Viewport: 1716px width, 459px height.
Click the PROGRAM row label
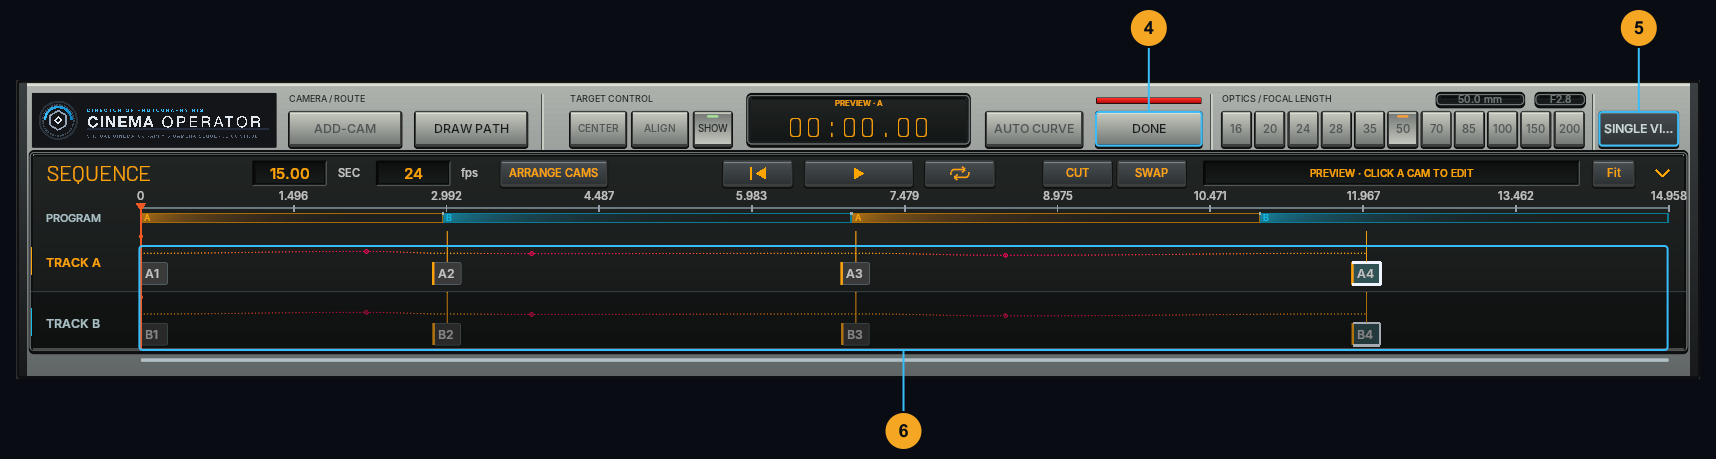73,218
